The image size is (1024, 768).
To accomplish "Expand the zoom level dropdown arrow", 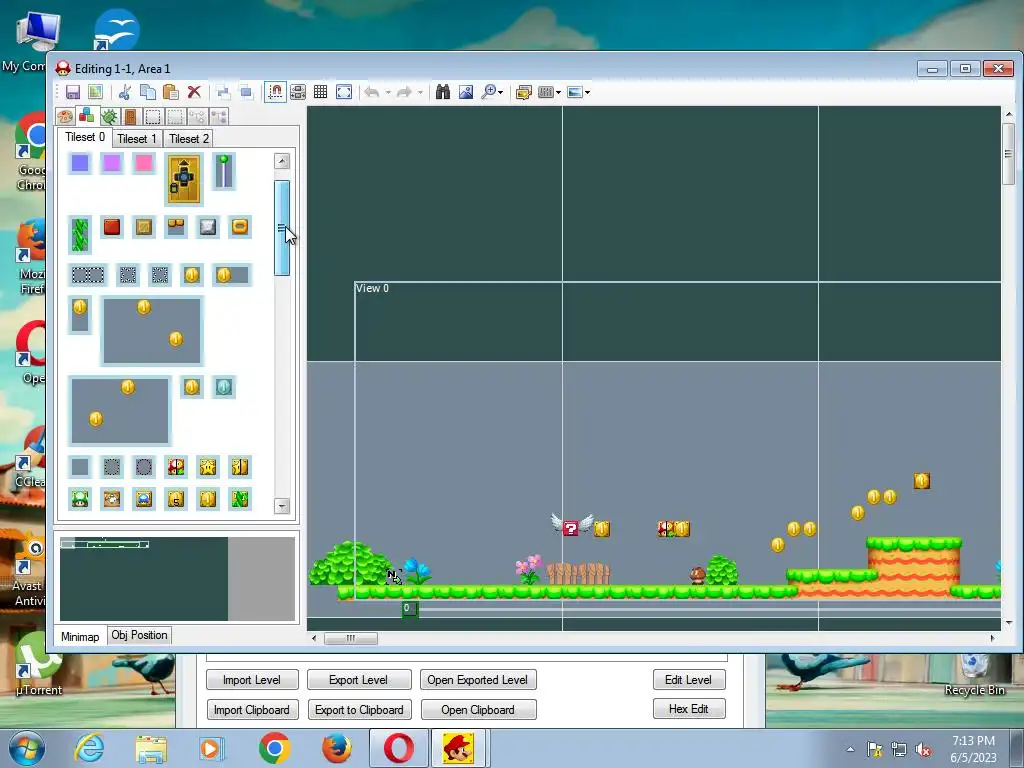I will click(501, 93).
